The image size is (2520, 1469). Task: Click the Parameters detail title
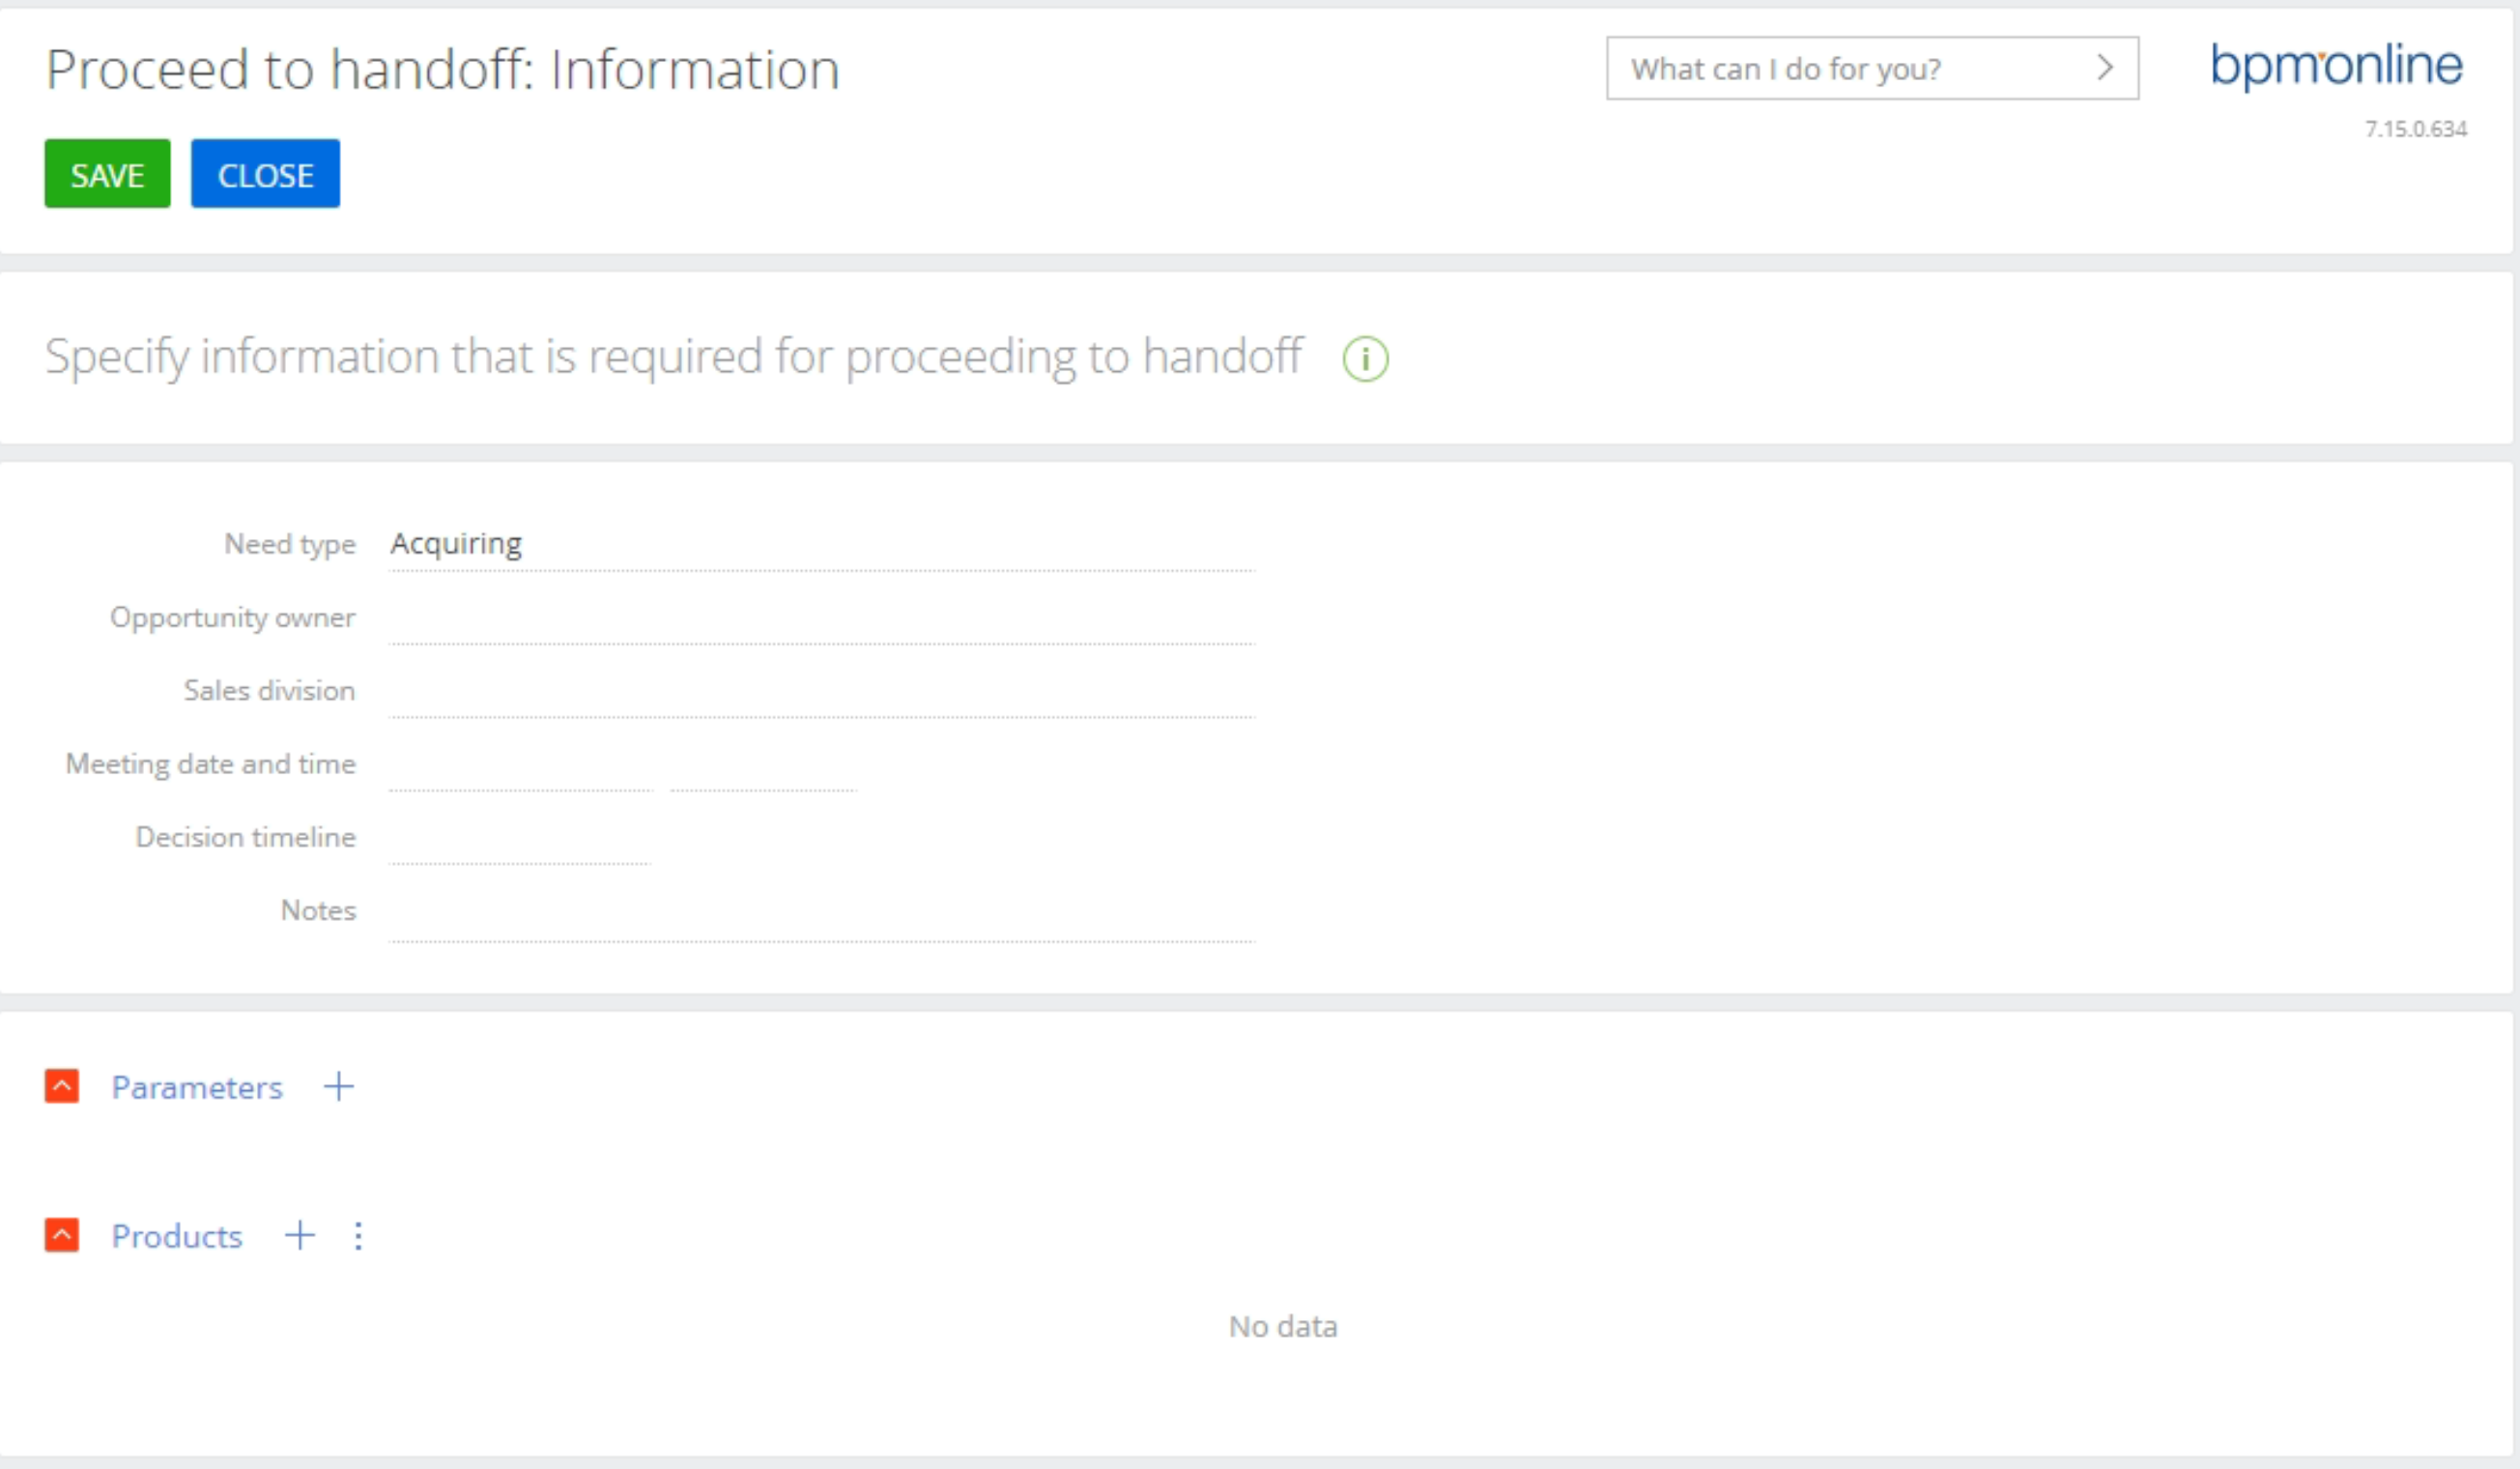point(197,1087)
